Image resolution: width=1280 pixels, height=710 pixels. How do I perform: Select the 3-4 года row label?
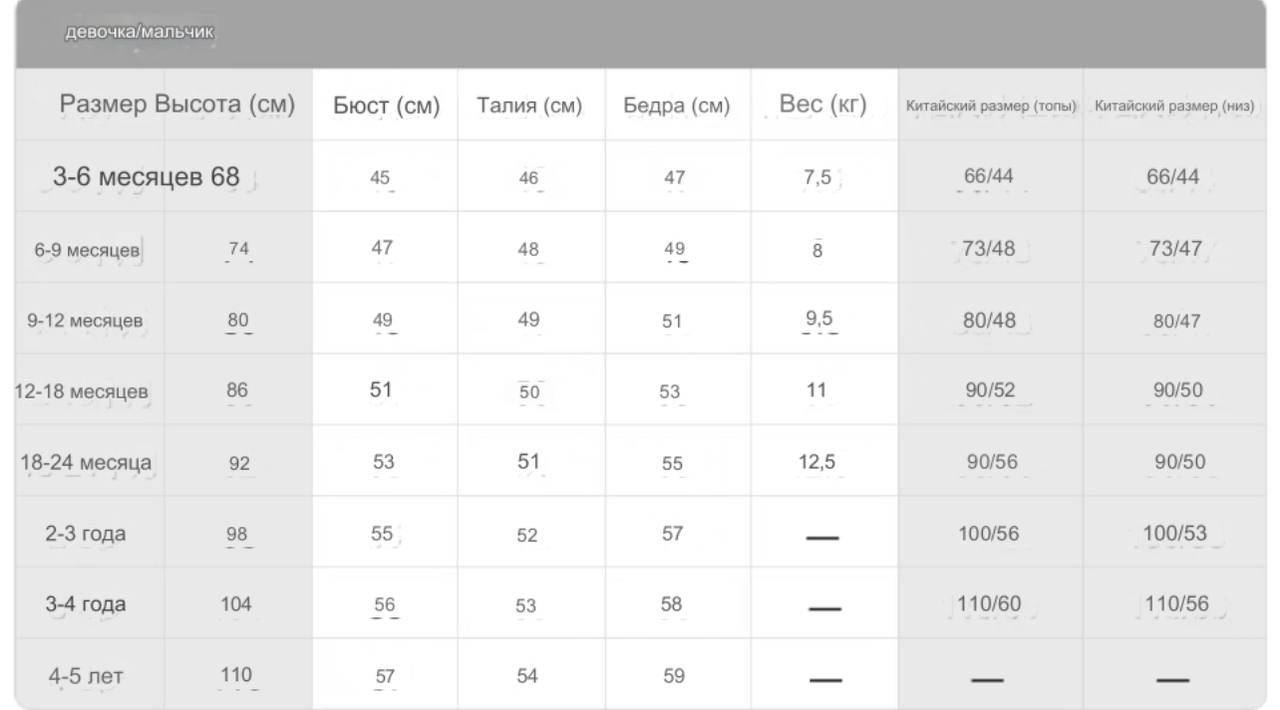point(86,605)
